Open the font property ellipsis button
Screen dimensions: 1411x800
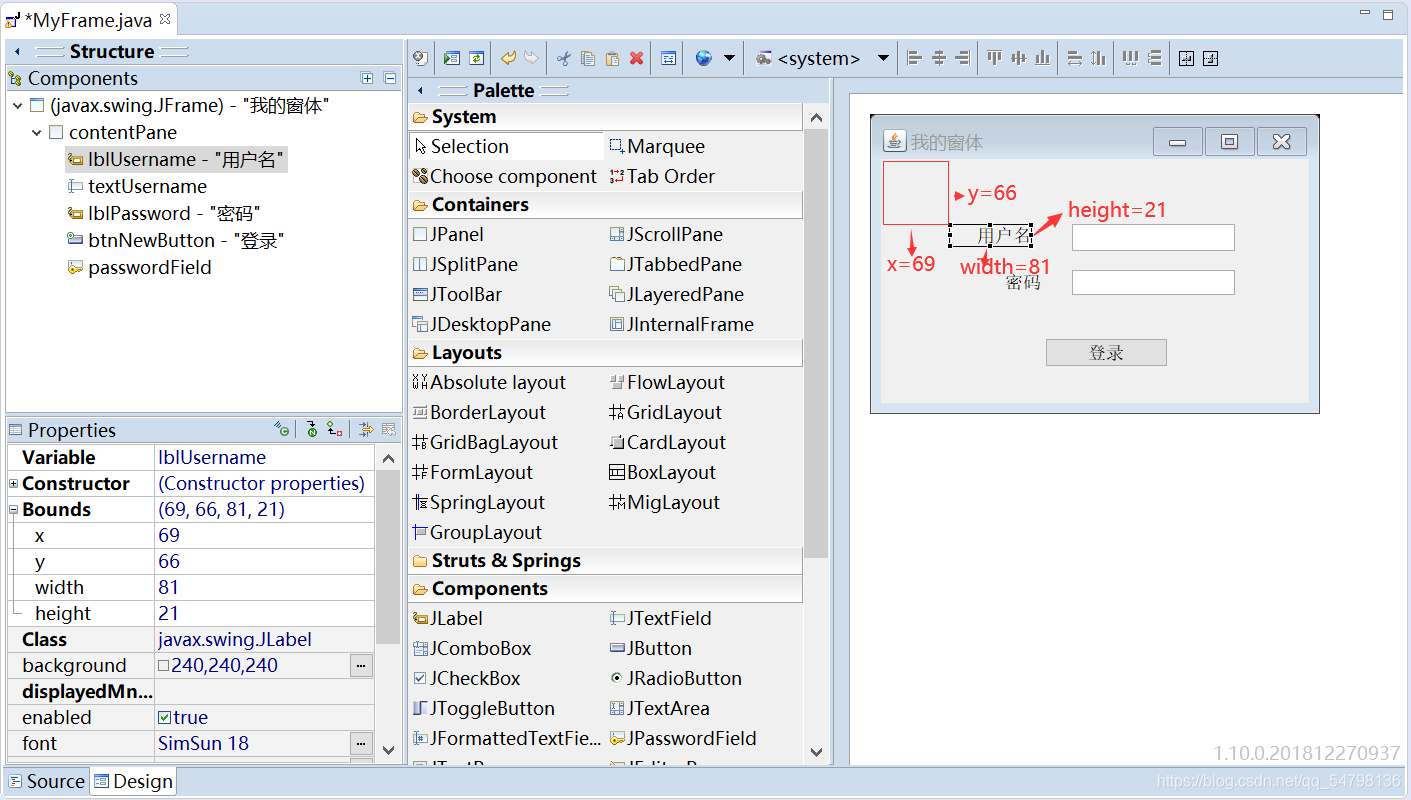click(x=361, y=743)
